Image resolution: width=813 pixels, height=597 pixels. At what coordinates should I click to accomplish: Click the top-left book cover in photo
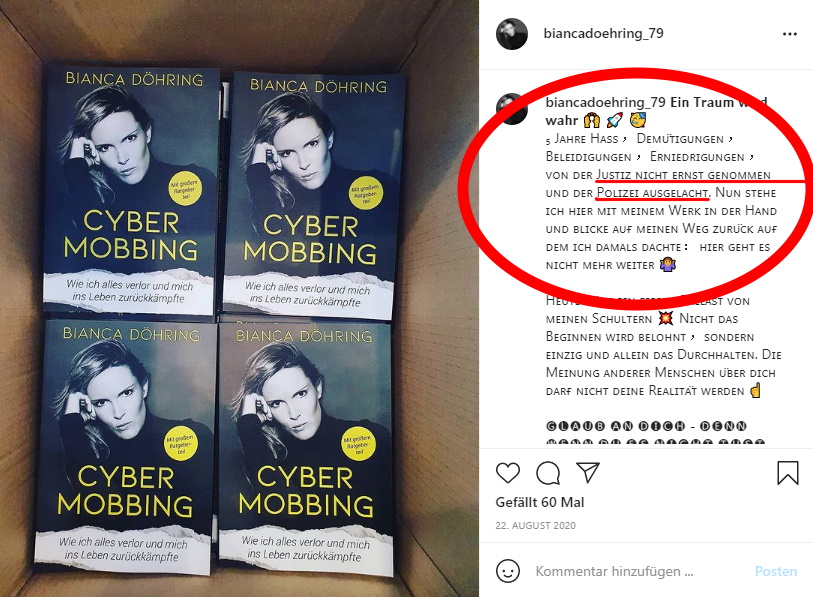(x=131, y=189)
